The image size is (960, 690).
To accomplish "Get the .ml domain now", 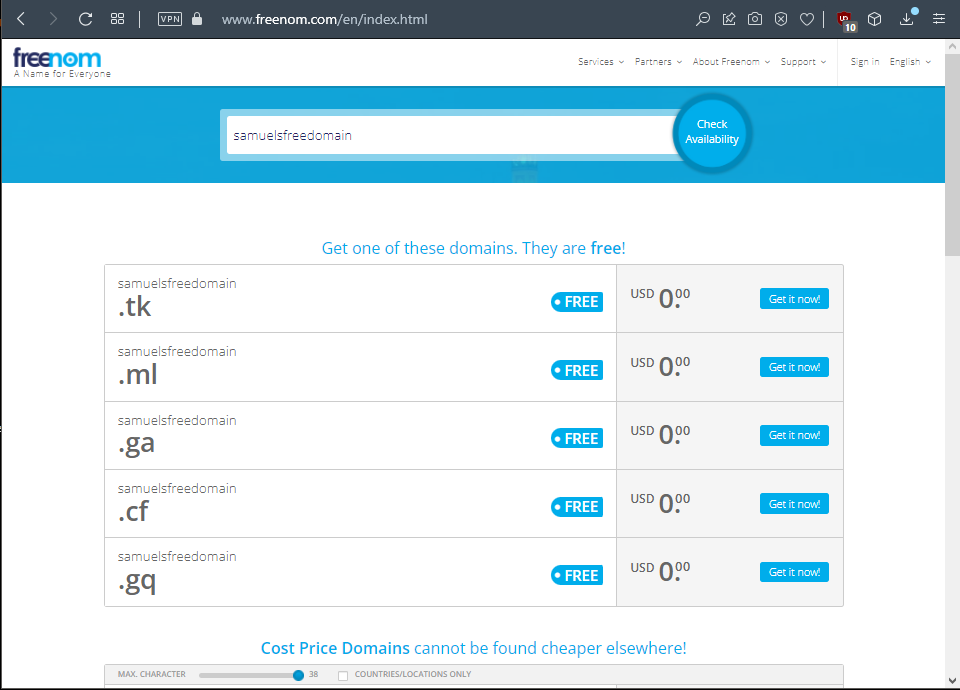I will (x=794, y=367).
